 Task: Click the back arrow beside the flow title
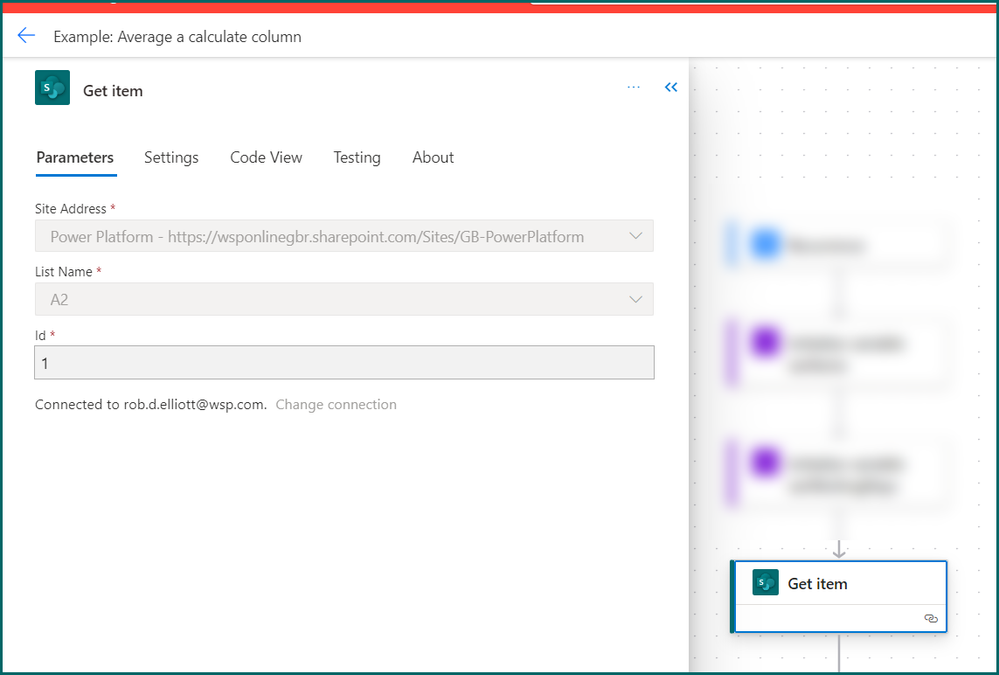coord(26,36)
